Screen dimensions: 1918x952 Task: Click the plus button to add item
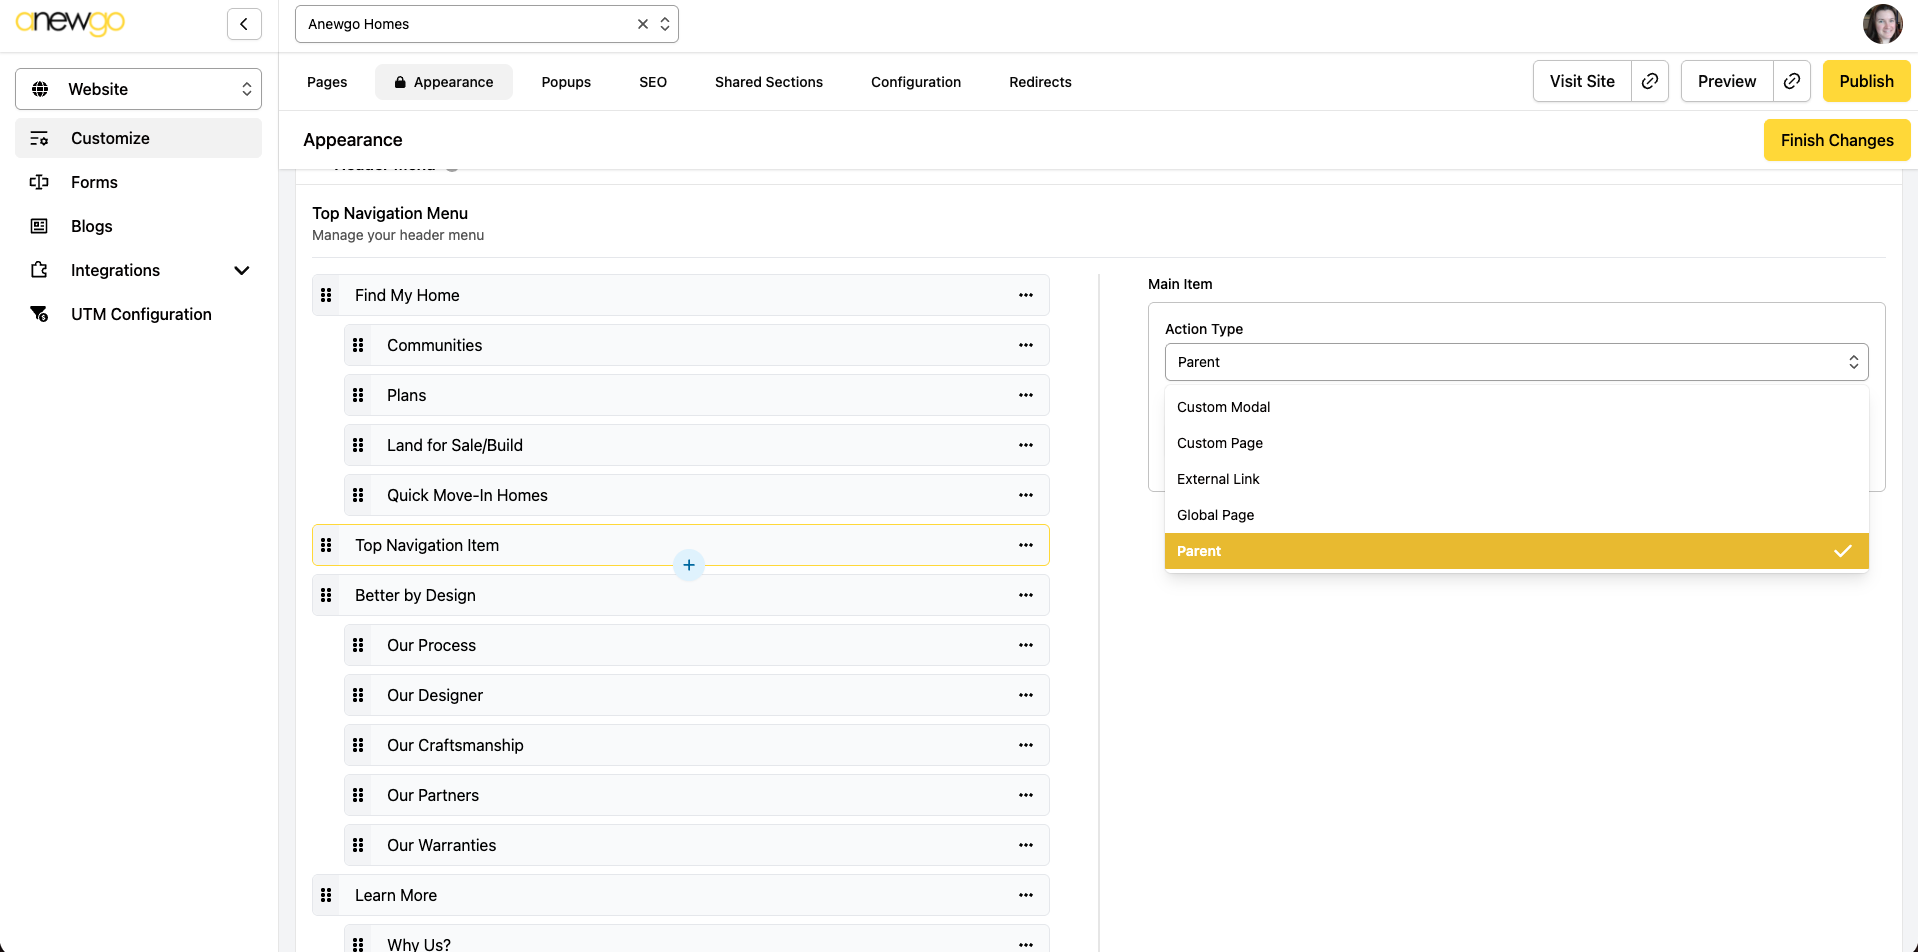point(689,565)
